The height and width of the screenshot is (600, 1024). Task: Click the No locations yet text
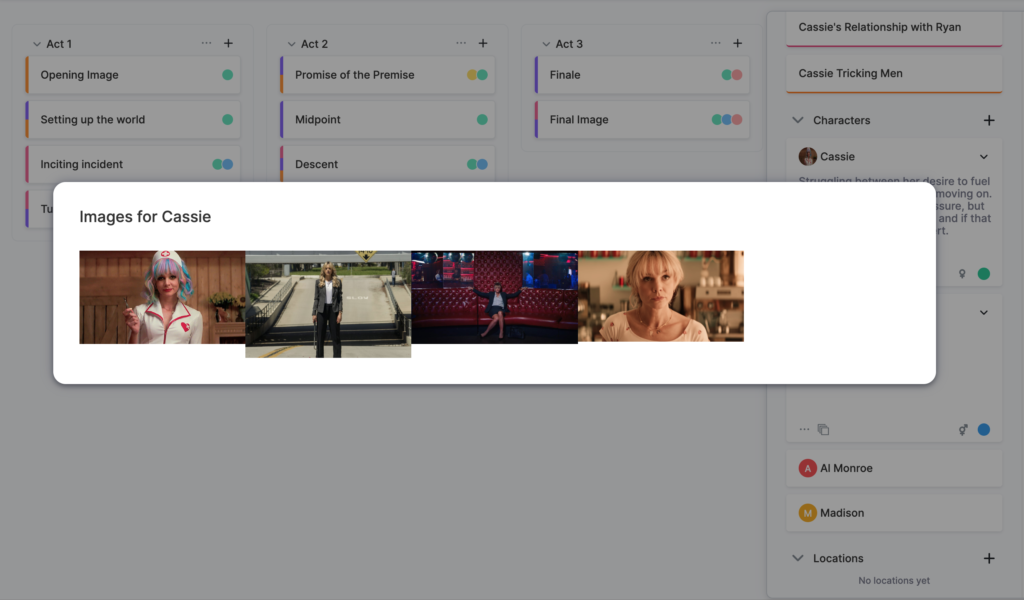click(x=894, y=580)
